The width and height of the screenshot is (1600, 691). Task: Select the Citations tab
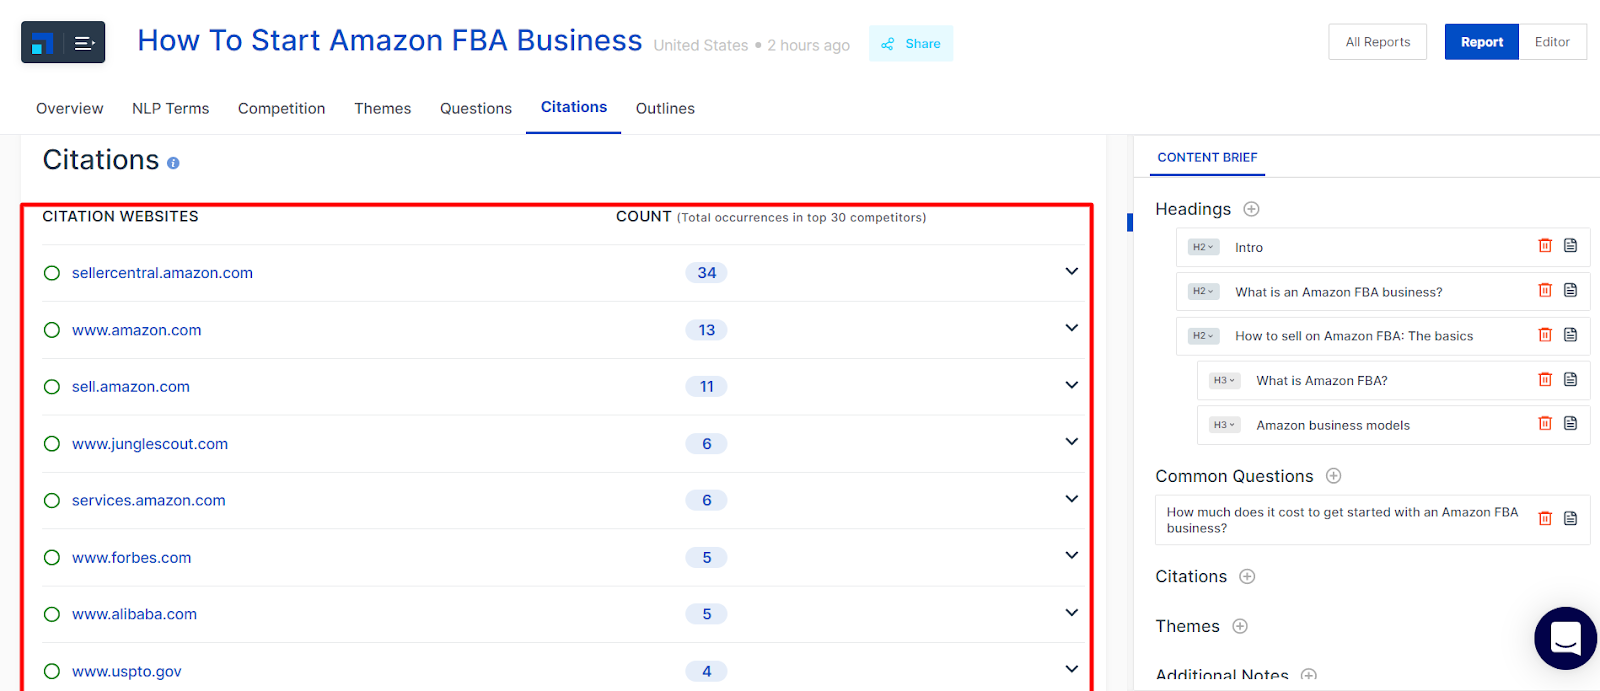[574, 107]
